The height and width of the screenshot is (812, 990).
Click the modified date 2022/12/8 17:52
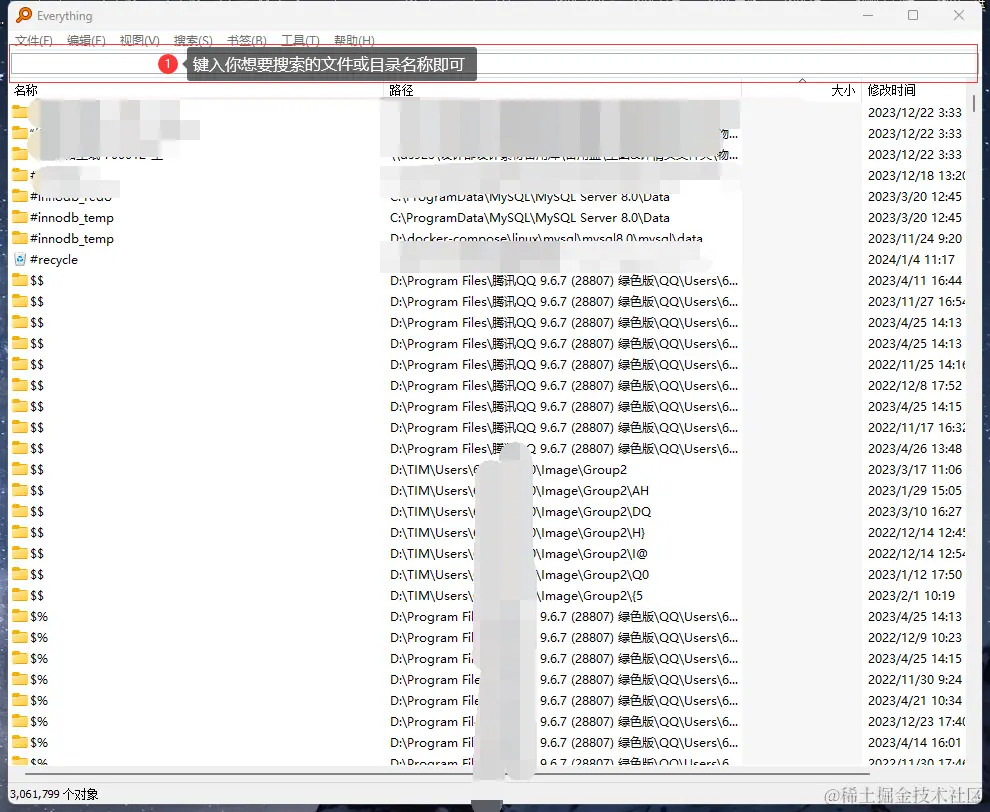coord(914,385)
